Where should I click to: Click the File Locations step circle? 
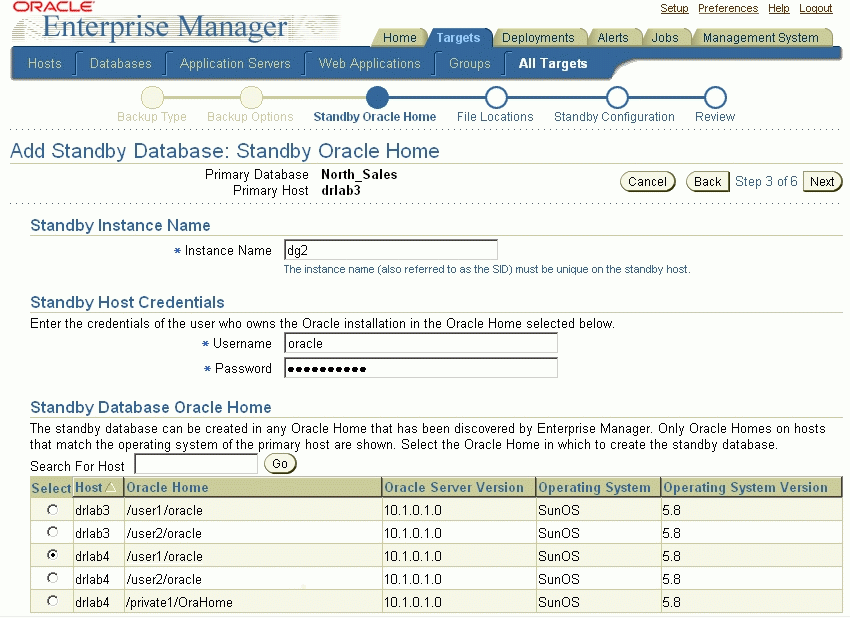point(495,97)
